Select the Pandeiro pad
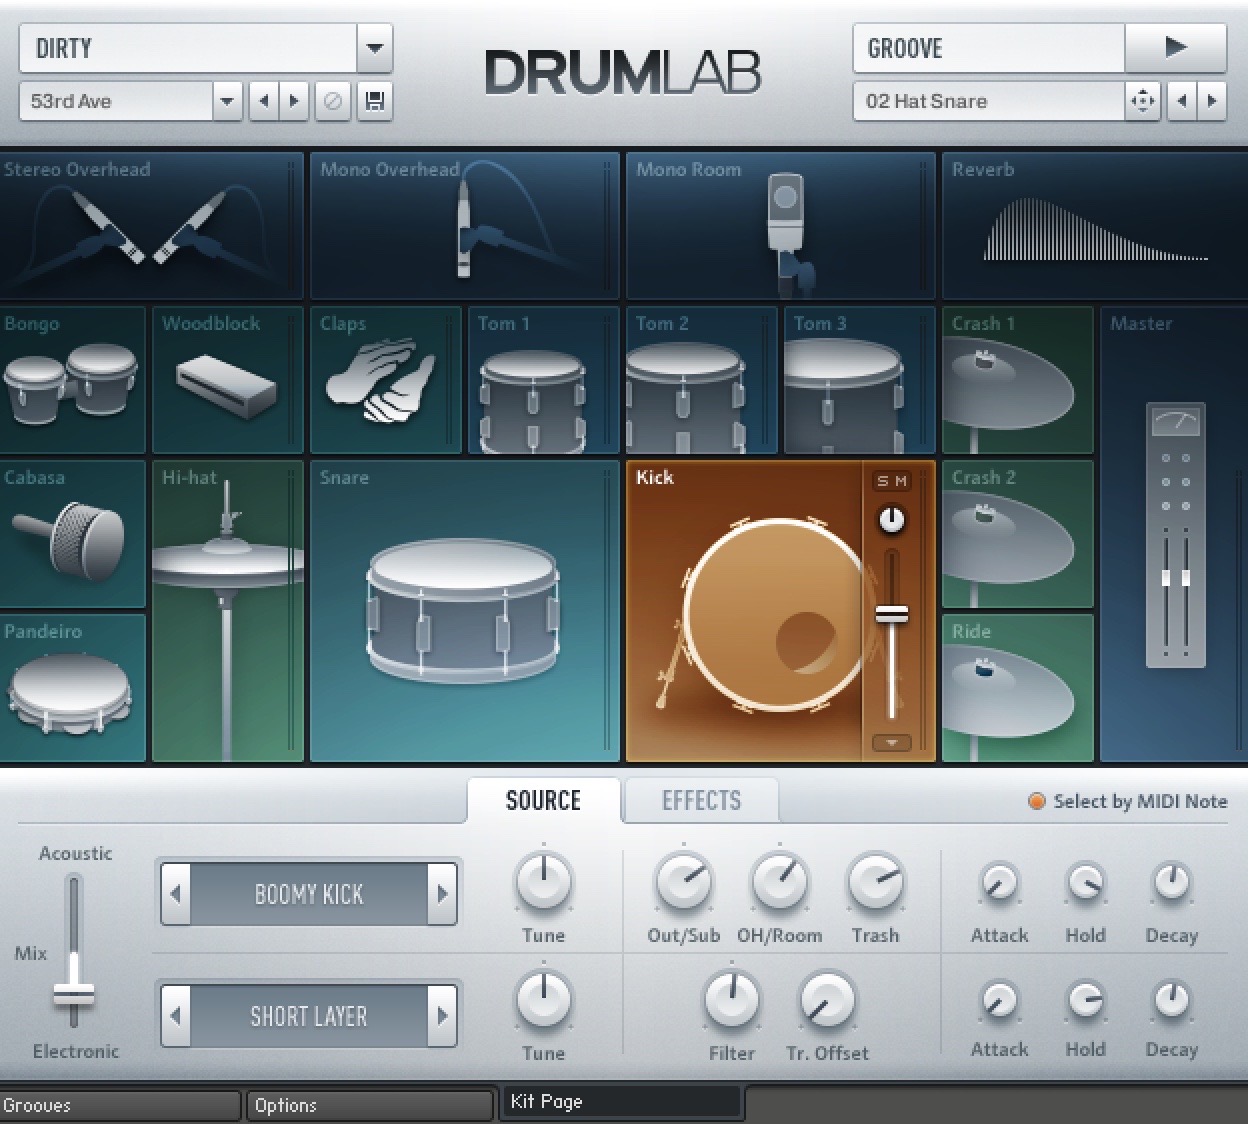The width and height of the screenshot is (1248, 1124). [73, 688]
